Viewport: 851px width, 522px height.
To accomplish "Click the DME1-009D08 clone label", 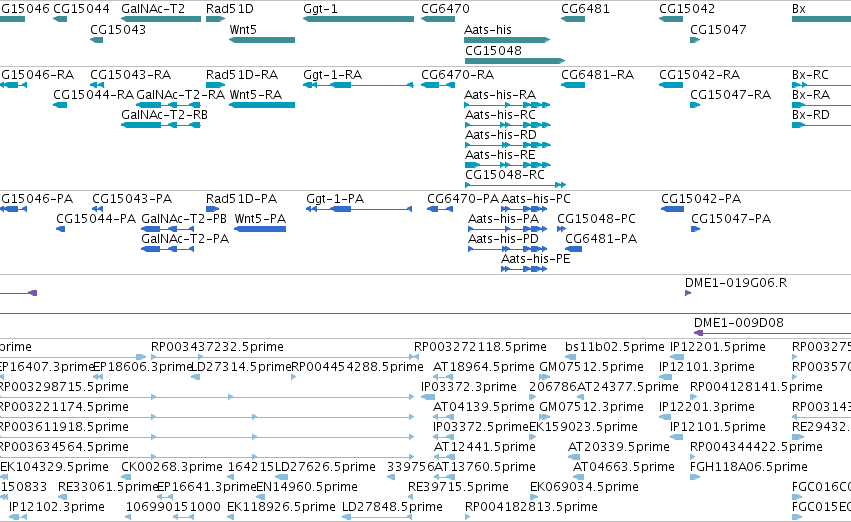I will 739,322.
